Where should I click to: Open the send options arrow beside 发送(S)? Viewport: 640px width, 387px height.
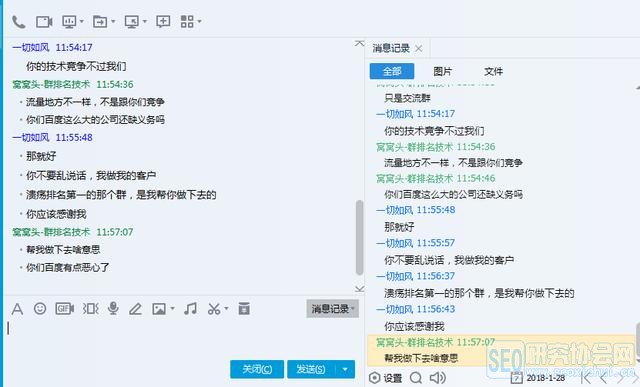345,369
